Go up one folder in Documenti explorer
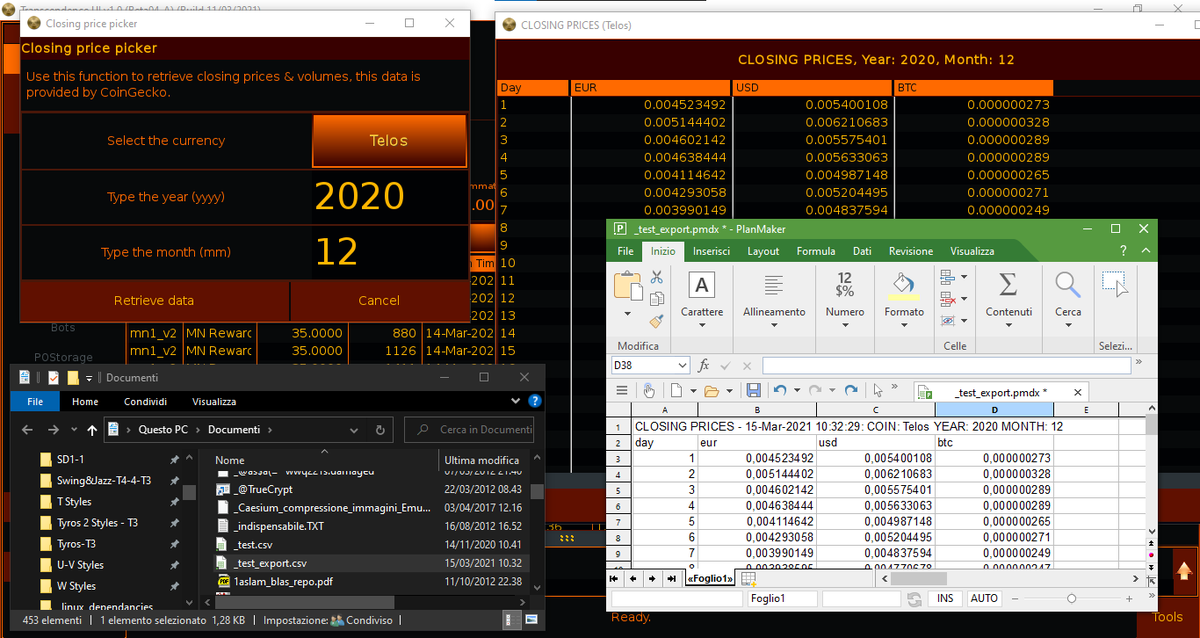The image size is (1200, 638). coord(92,430)
